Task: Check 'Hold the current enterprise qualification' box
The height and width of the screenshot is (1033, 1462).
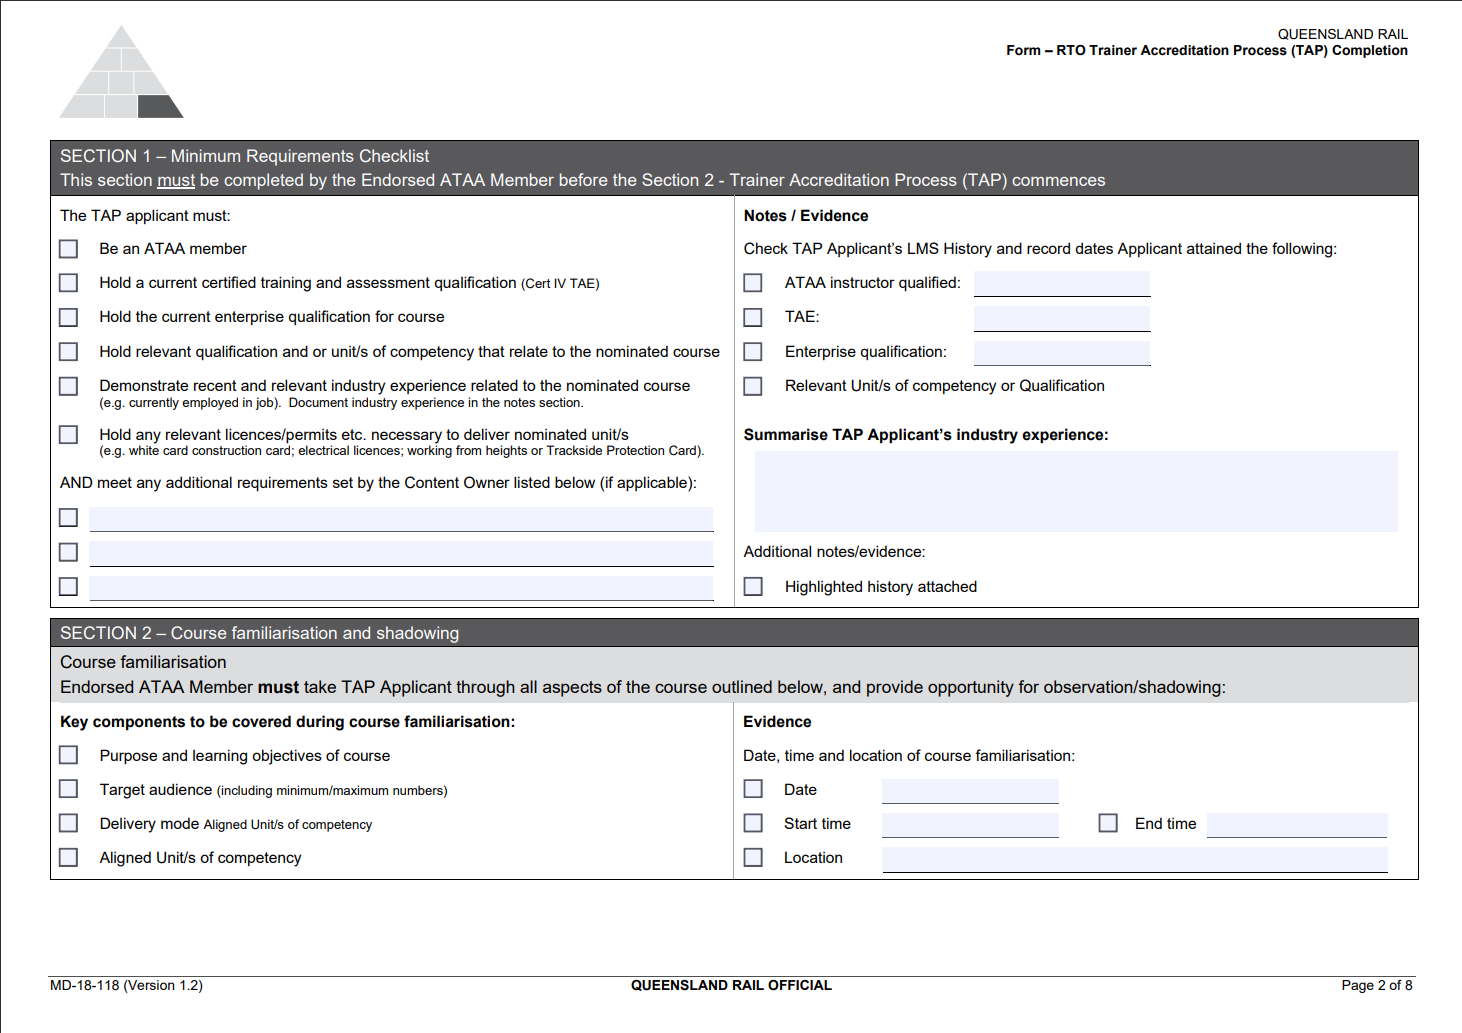Action: pyautogui.click(x=68, y=317)
